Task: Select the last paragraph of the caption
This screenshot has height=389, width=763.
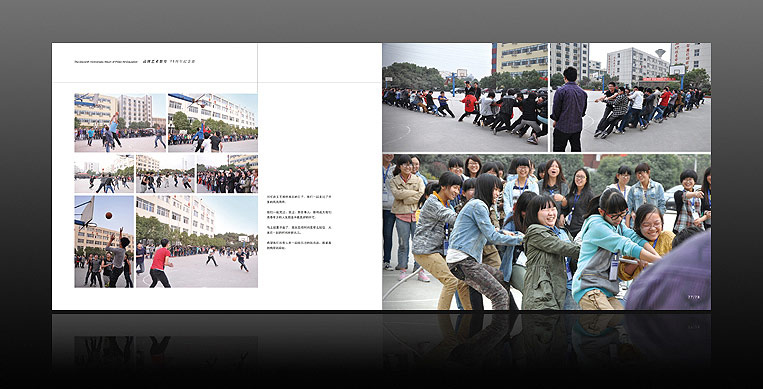Action: (x=299, y=244)
